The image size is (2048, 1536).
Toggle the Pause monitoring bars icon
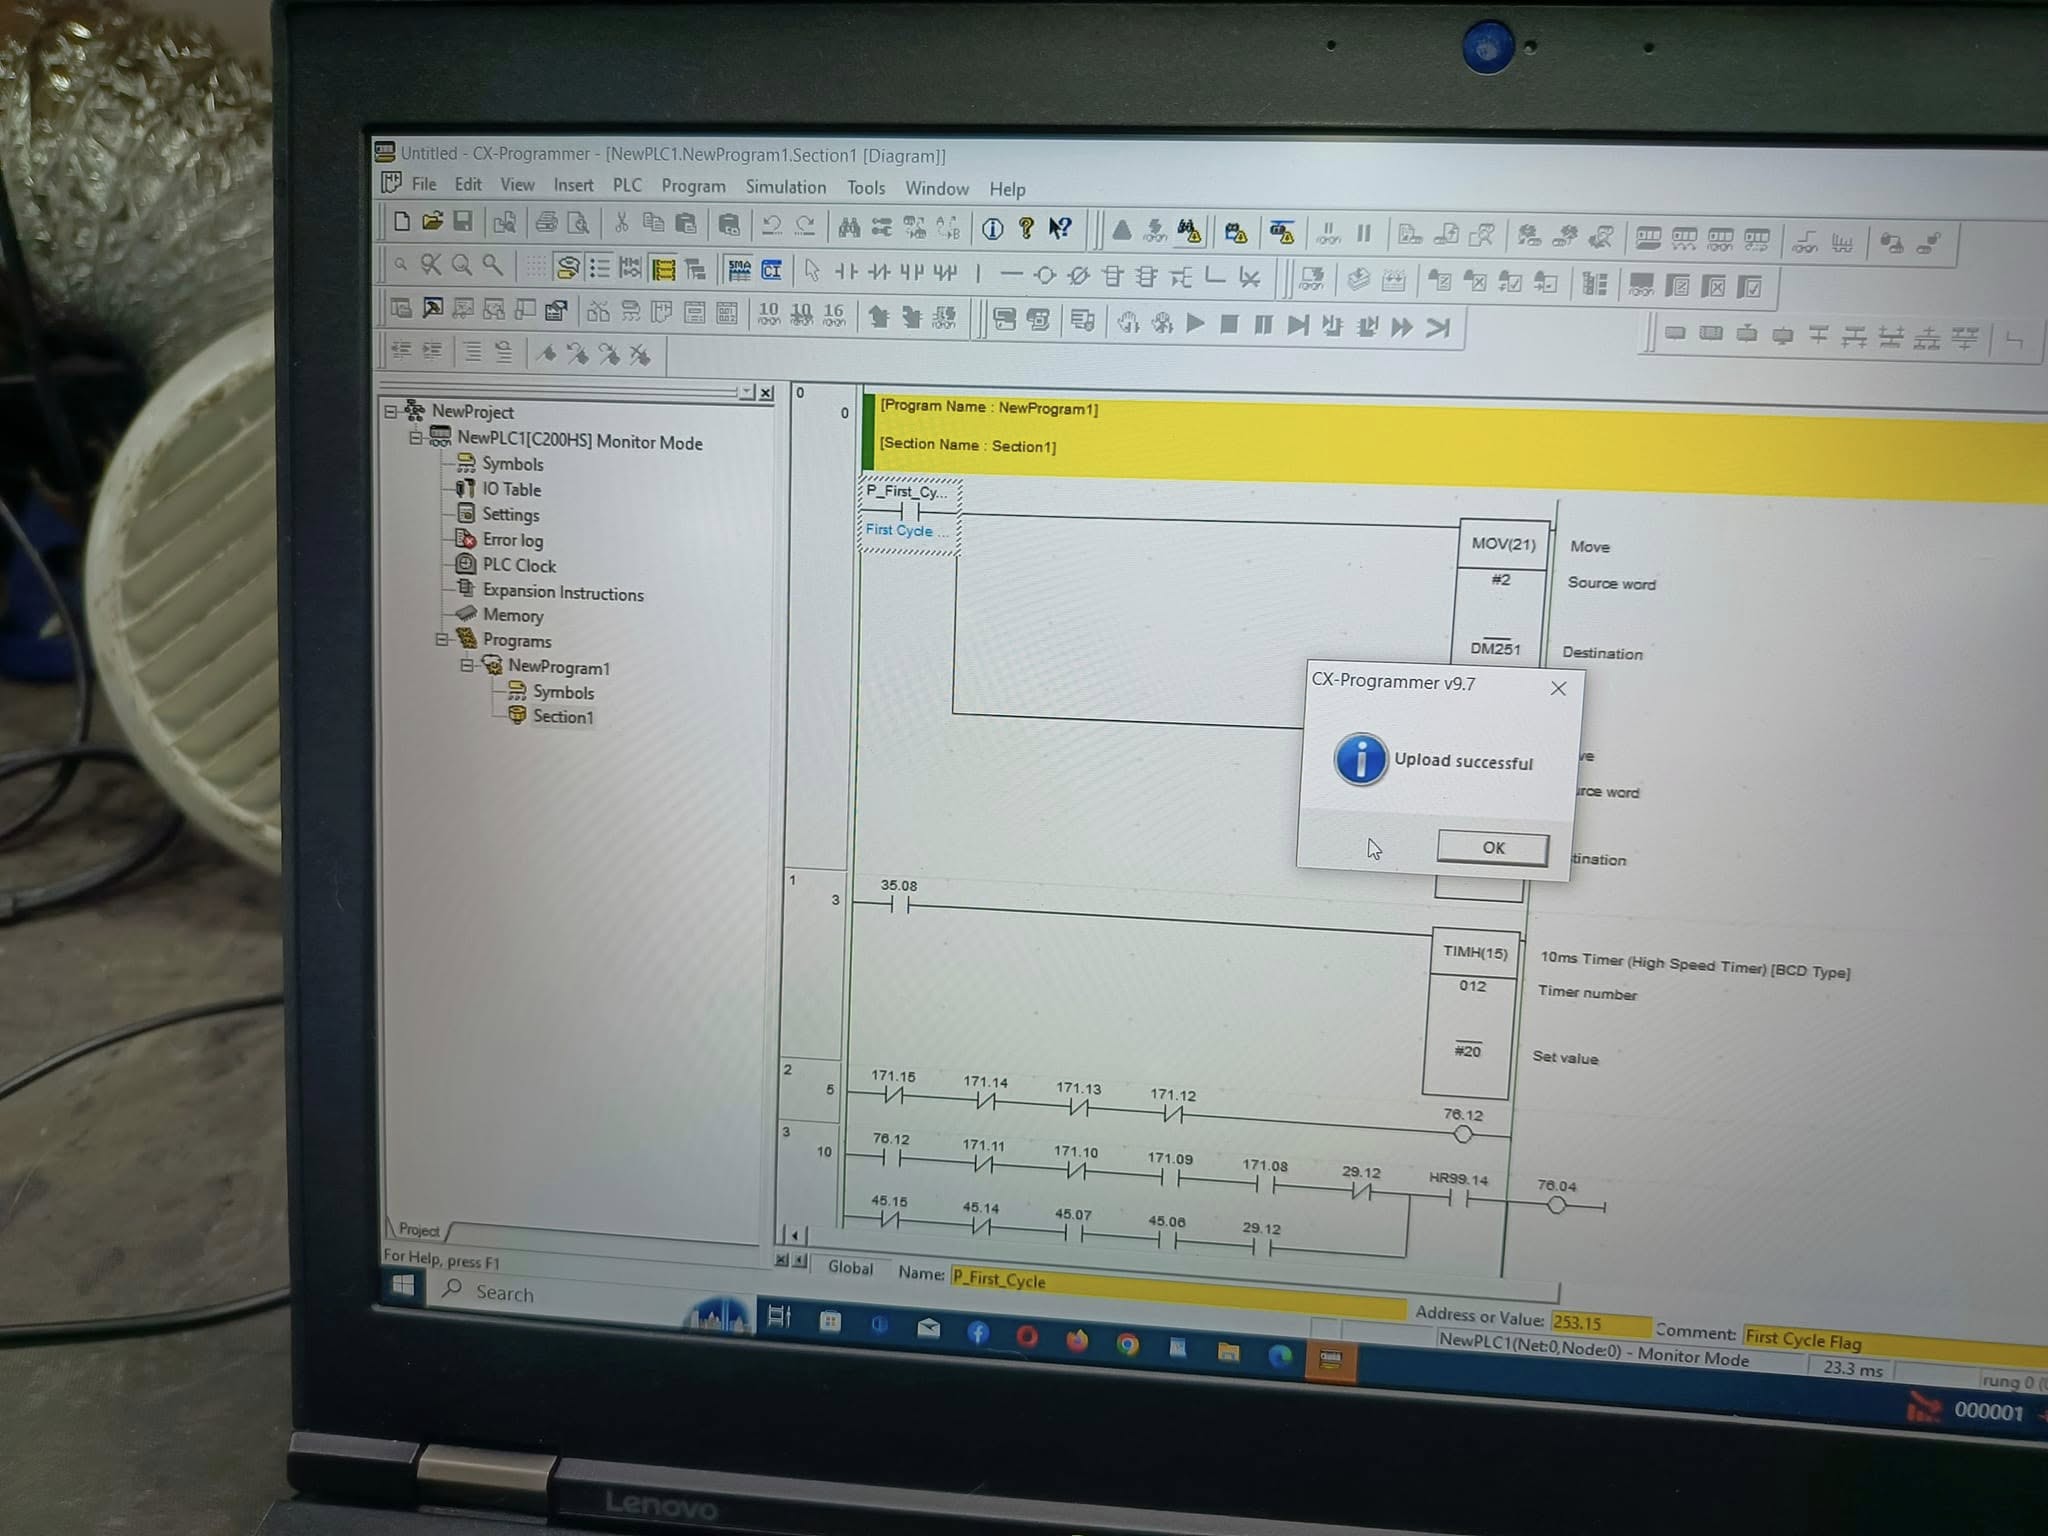click(1363, 234)
